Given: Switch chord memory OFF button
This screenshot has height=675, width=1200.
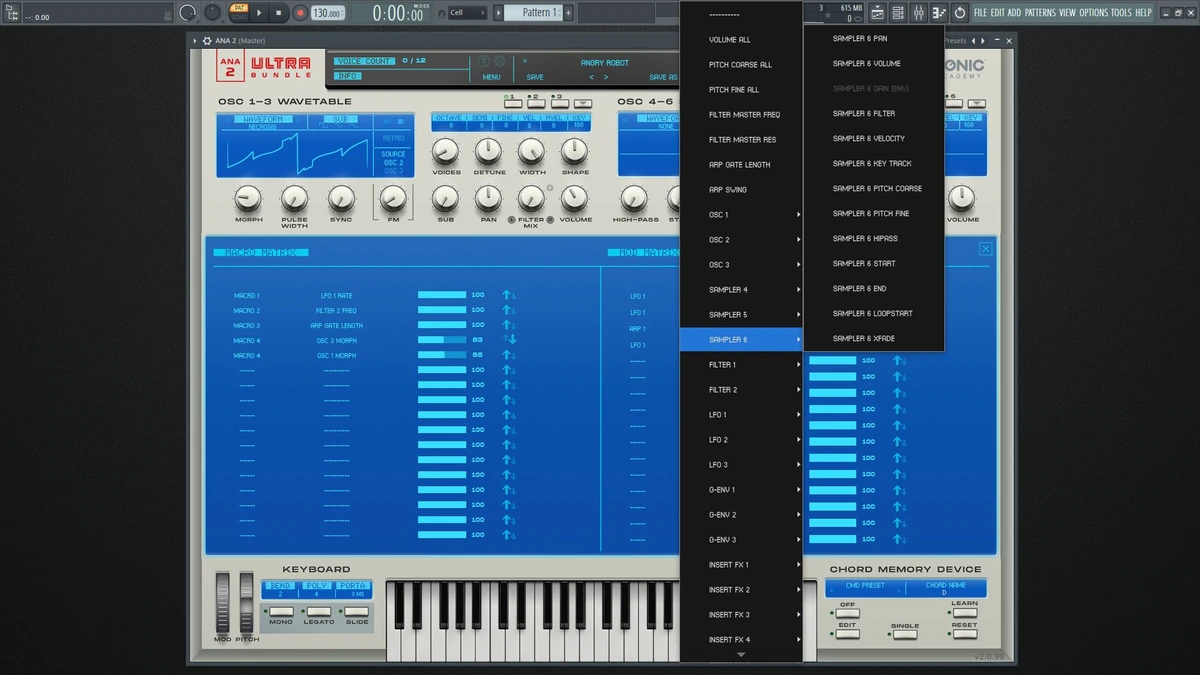Looking at the screenshot, I should pyautogui.click(x=847, y=614).
